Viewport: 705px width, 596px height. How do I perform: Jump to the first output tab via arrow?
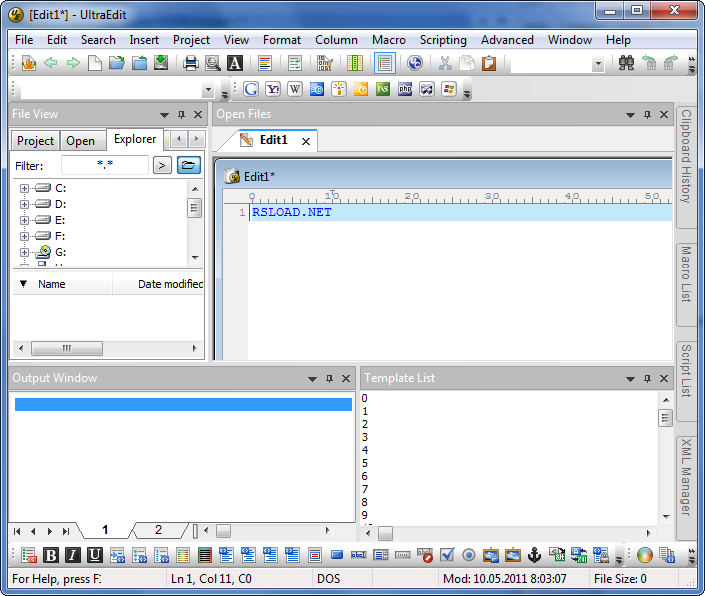tap(17, 531)
